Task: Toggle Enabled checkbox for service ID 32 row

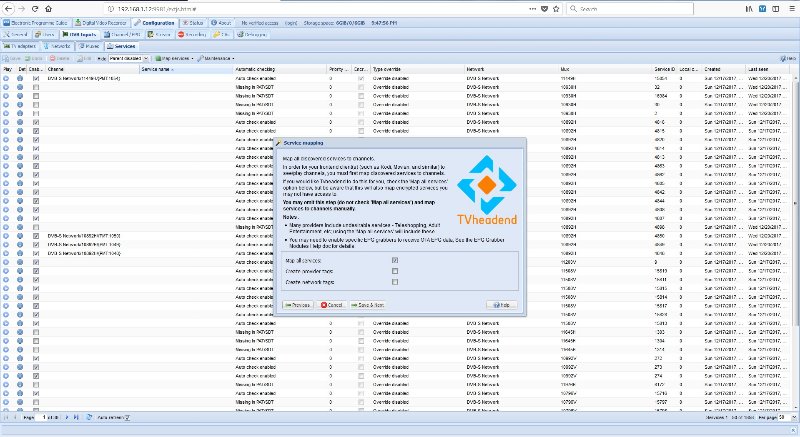Action: pyautogui.click(x=36, y=87)
